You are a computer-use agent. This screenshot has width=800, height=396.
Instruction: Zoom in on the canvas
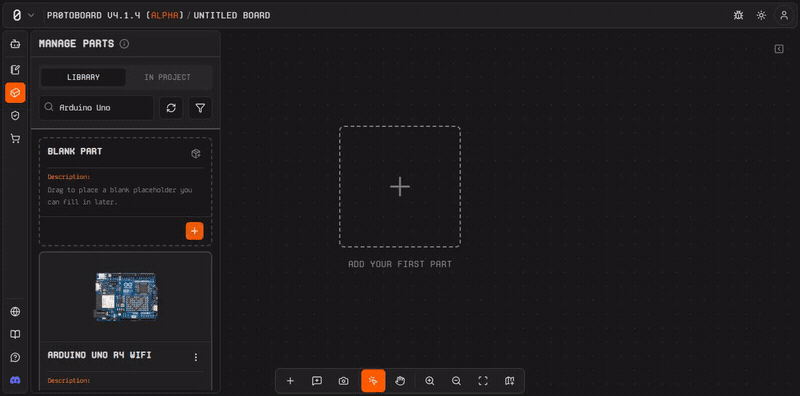(430, 381)
